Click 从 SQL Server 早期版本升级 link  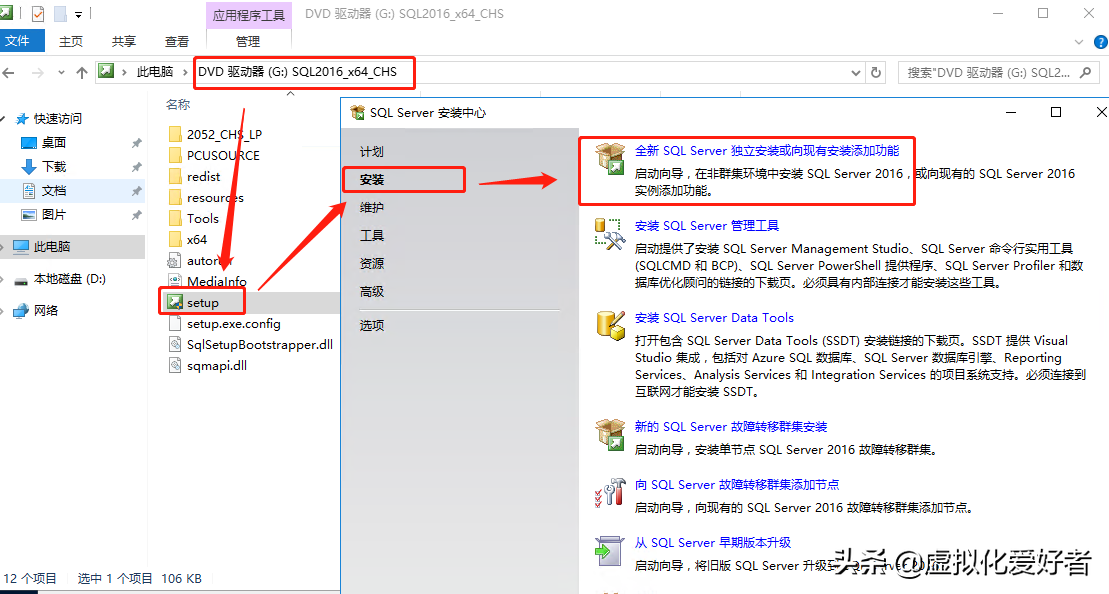tap(712, 542)
